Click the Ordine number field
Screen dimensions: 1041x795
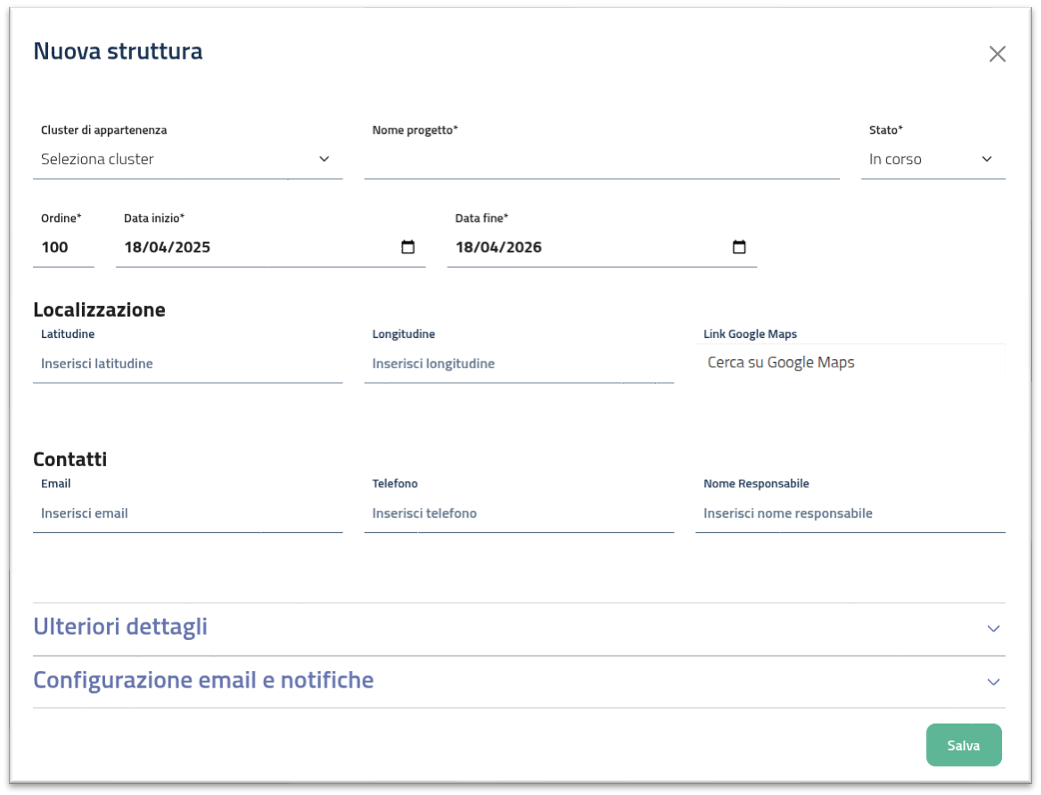62,247
